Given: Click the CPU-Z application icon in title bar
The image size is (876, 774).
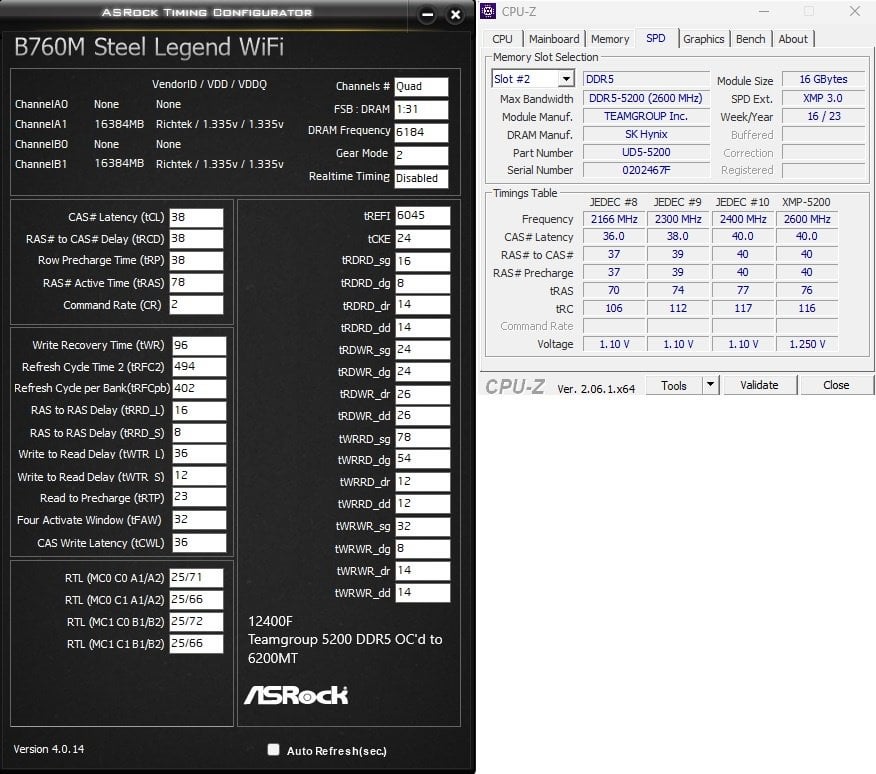Looking at the screenshot, I should click(x=488, y=11).
